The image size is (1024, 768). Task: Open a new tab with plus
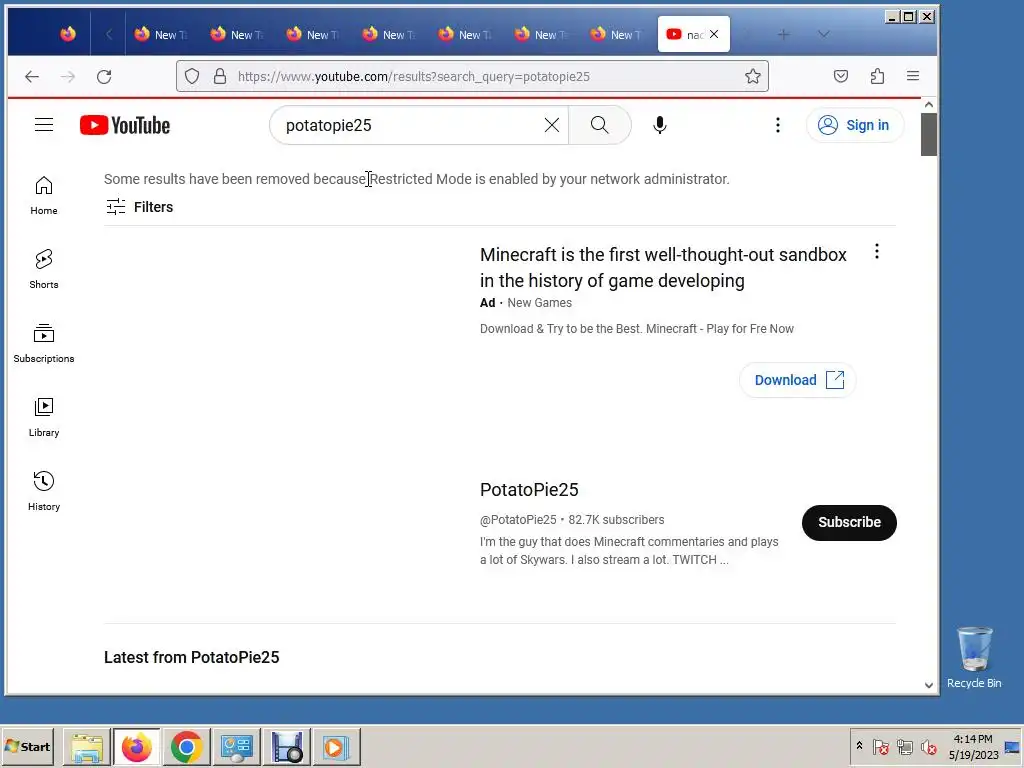tap(784, 35)
